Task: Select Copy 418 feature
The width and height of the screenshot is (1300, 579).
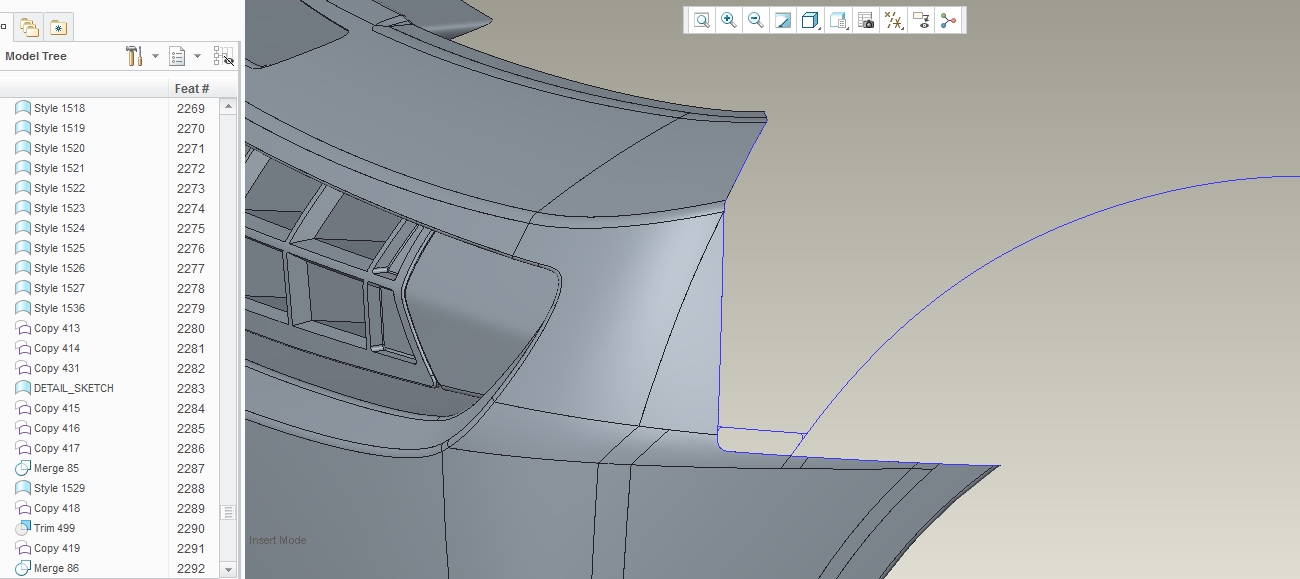Action: 57,508
